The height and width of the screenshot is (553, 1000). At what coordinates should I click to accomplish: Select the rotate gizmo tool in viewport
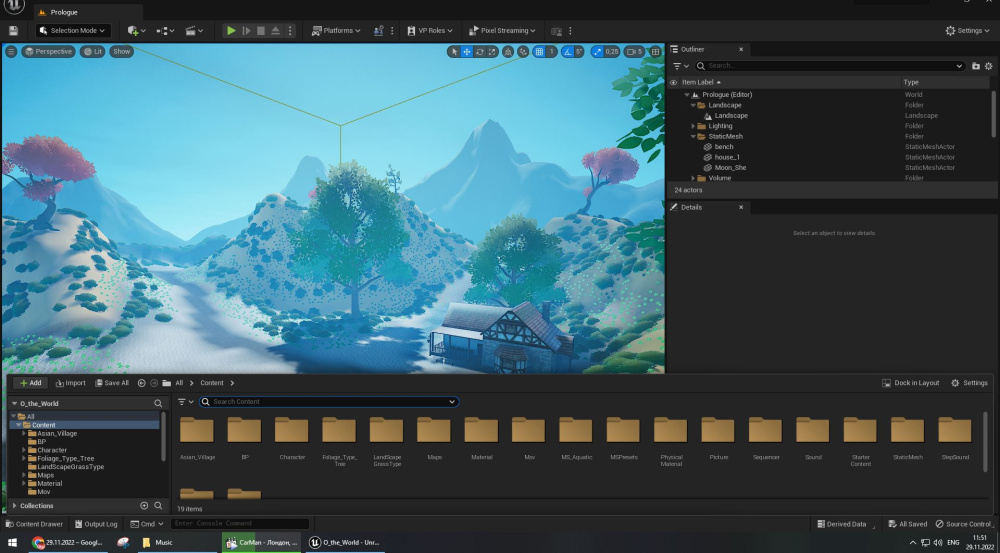(480, 51)
